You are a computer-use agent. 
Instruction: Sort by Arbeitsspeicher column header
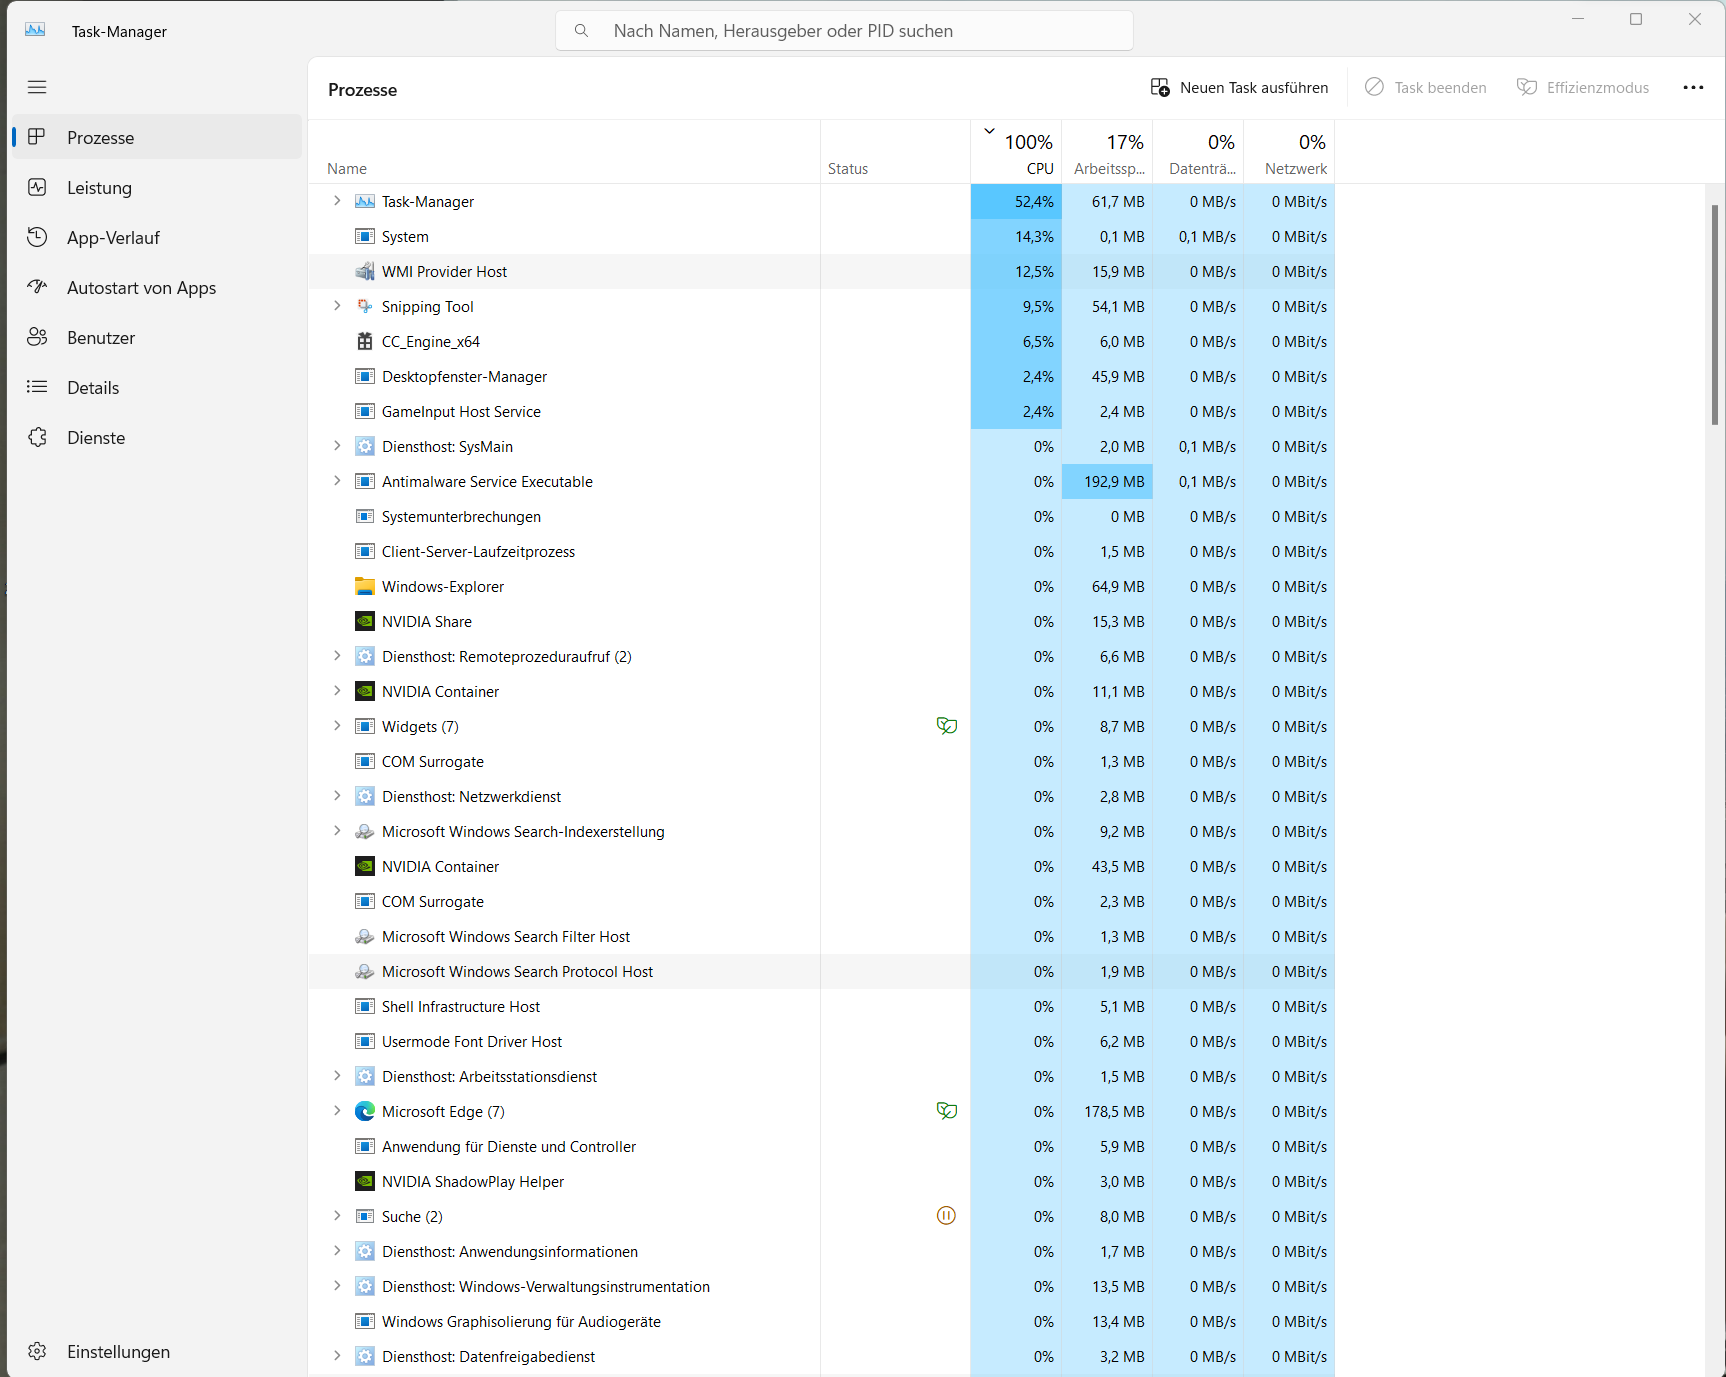(x=1107, y=152)
